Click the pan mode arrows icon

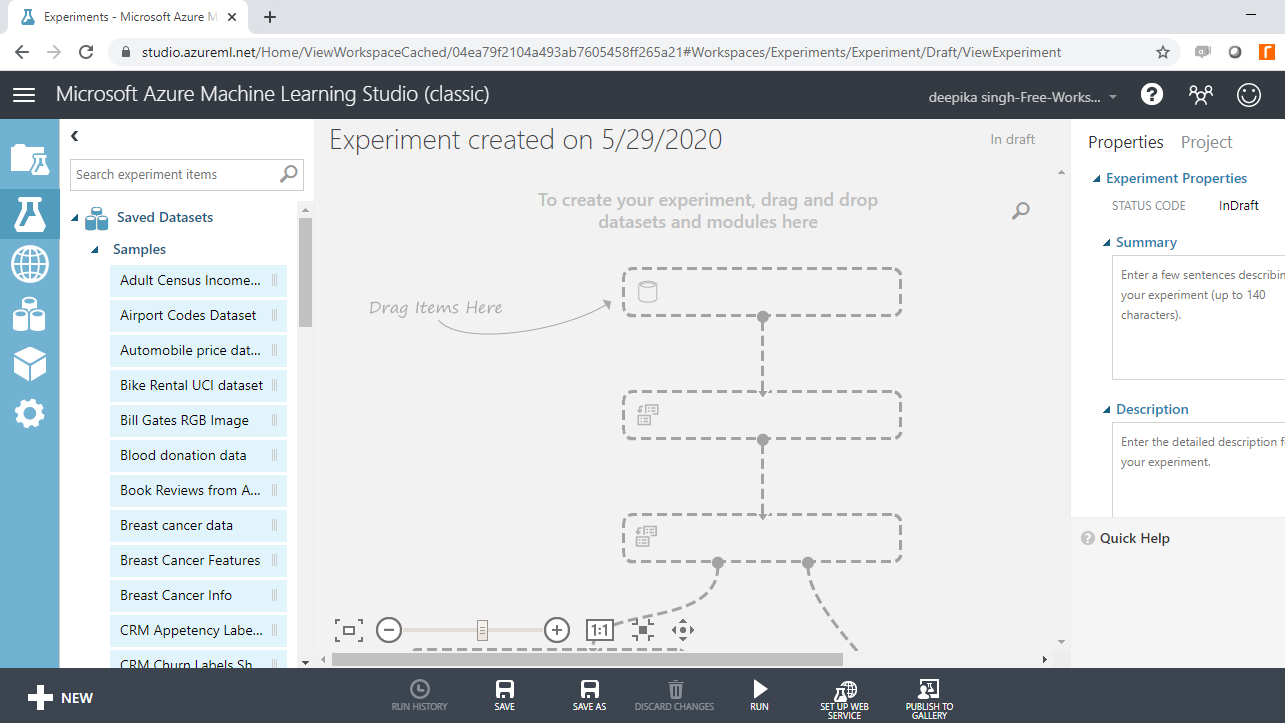(x=683, y=630)
